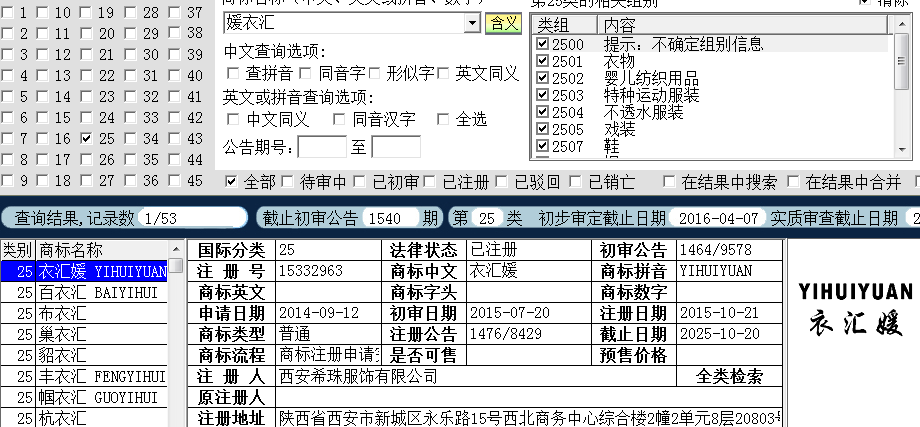920x427 pixels.
Task: Enable the 查拼音 checkbox
Action: pos(233,73)
